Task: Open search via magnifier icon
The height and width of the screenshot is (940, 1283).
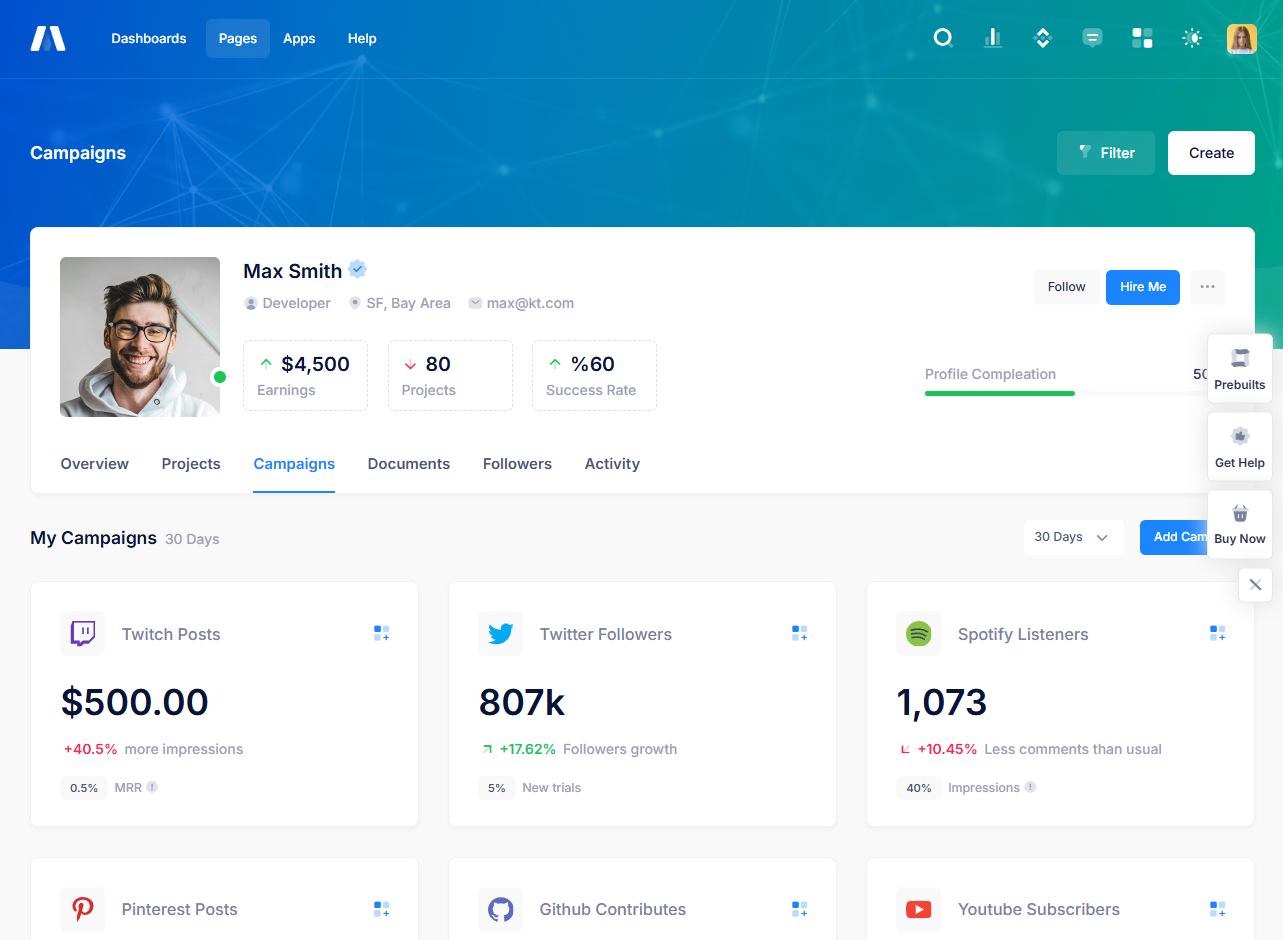Action: pyautogui.click(x=943, y=38)
